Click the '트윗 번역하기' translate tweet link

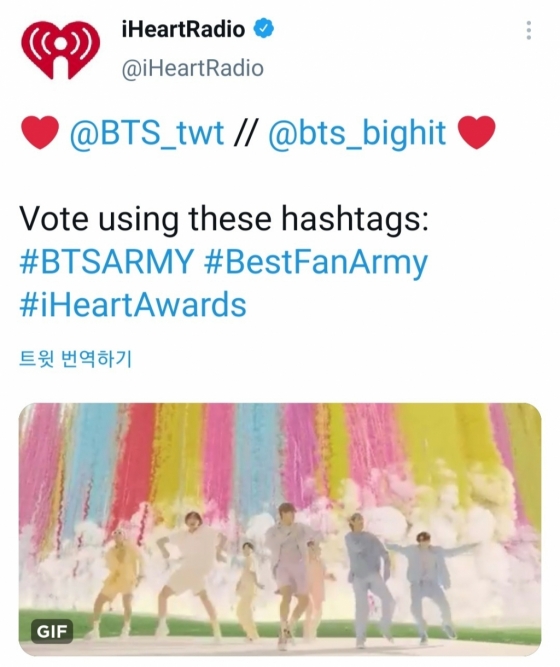[75, 359]
